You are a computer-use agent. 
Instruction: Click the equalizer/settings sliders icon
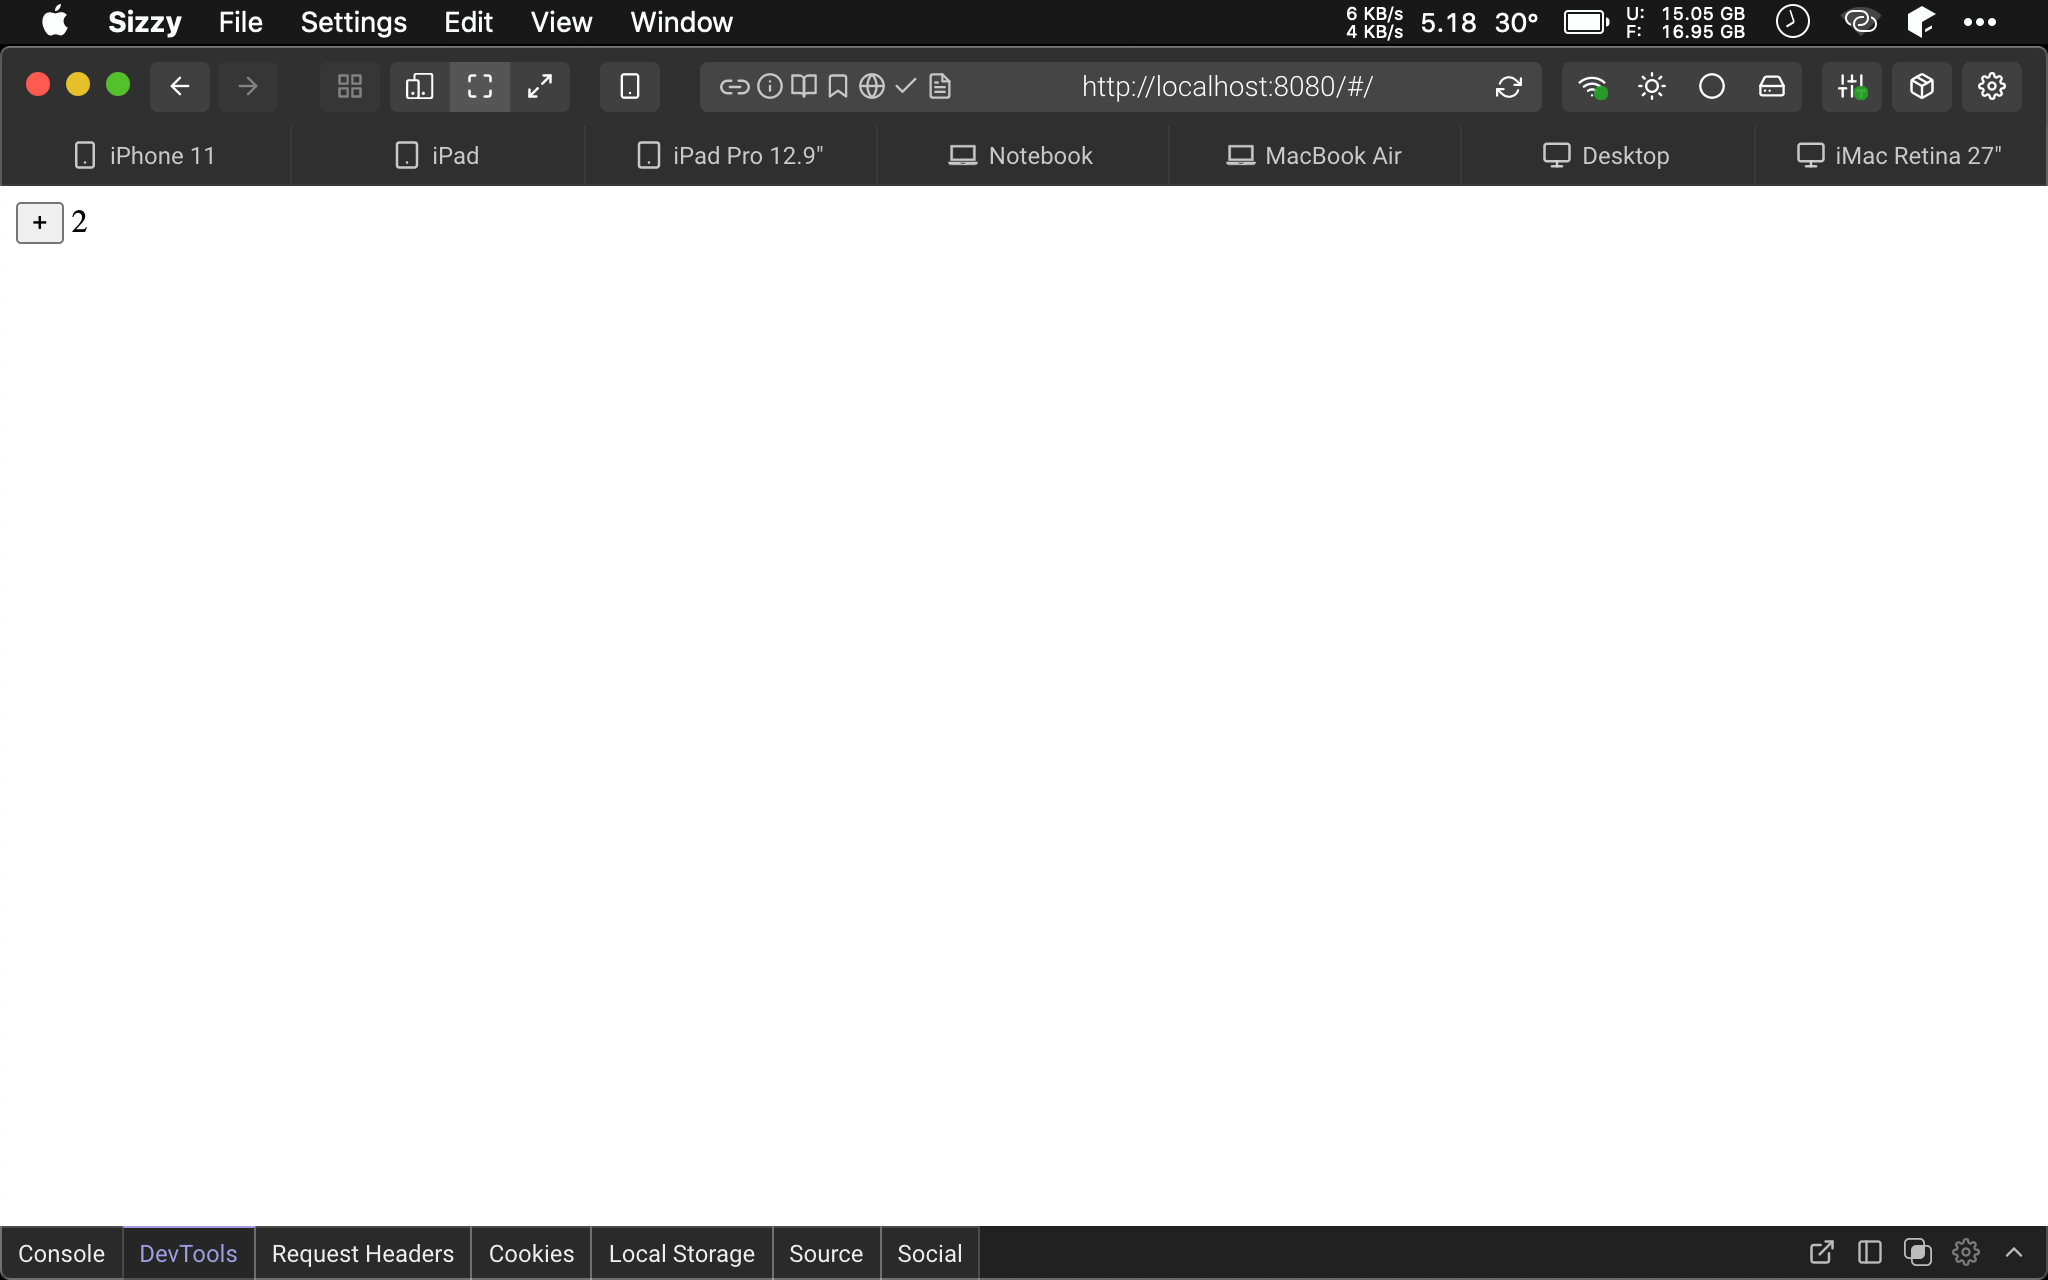coord(1852,86)
